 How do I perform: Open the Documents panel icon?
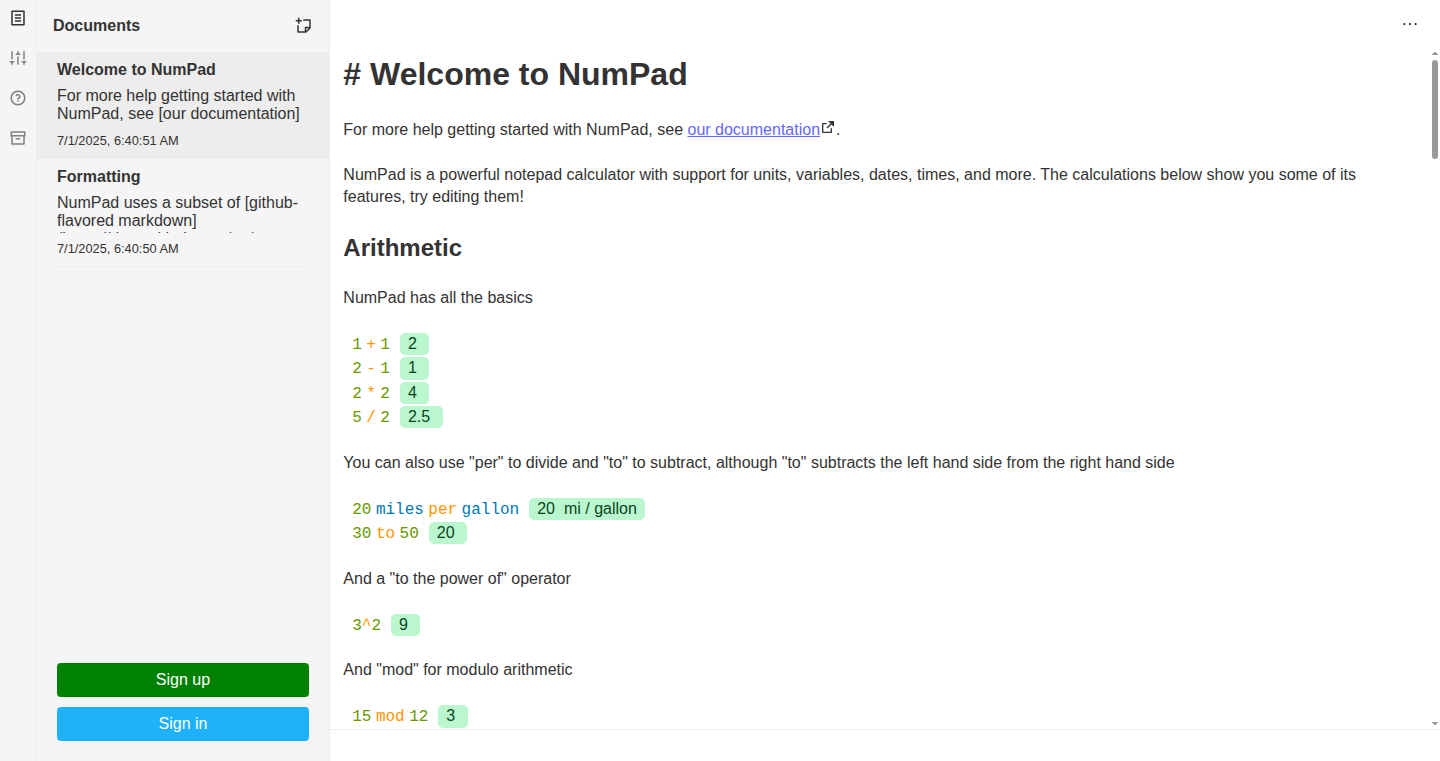(18, 18)
